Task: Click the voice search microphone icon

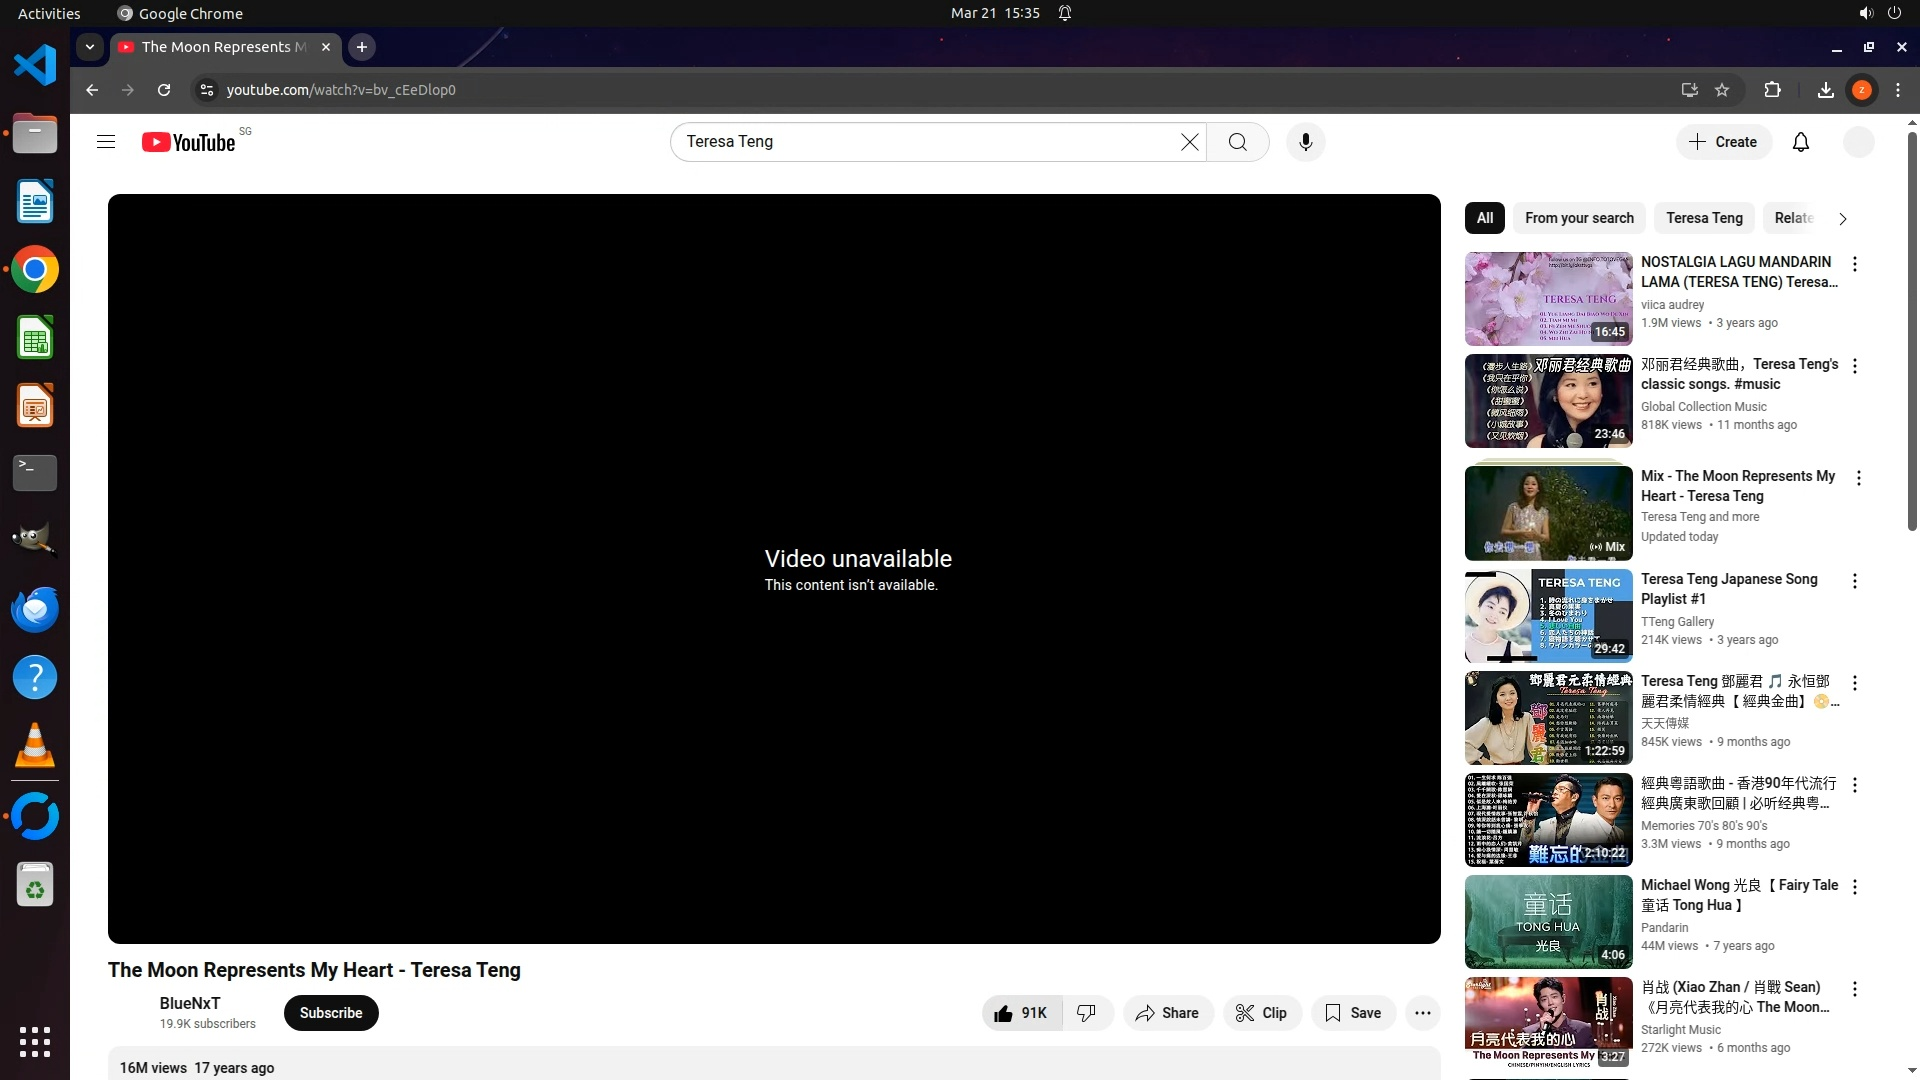Action: click(1305, 142)
